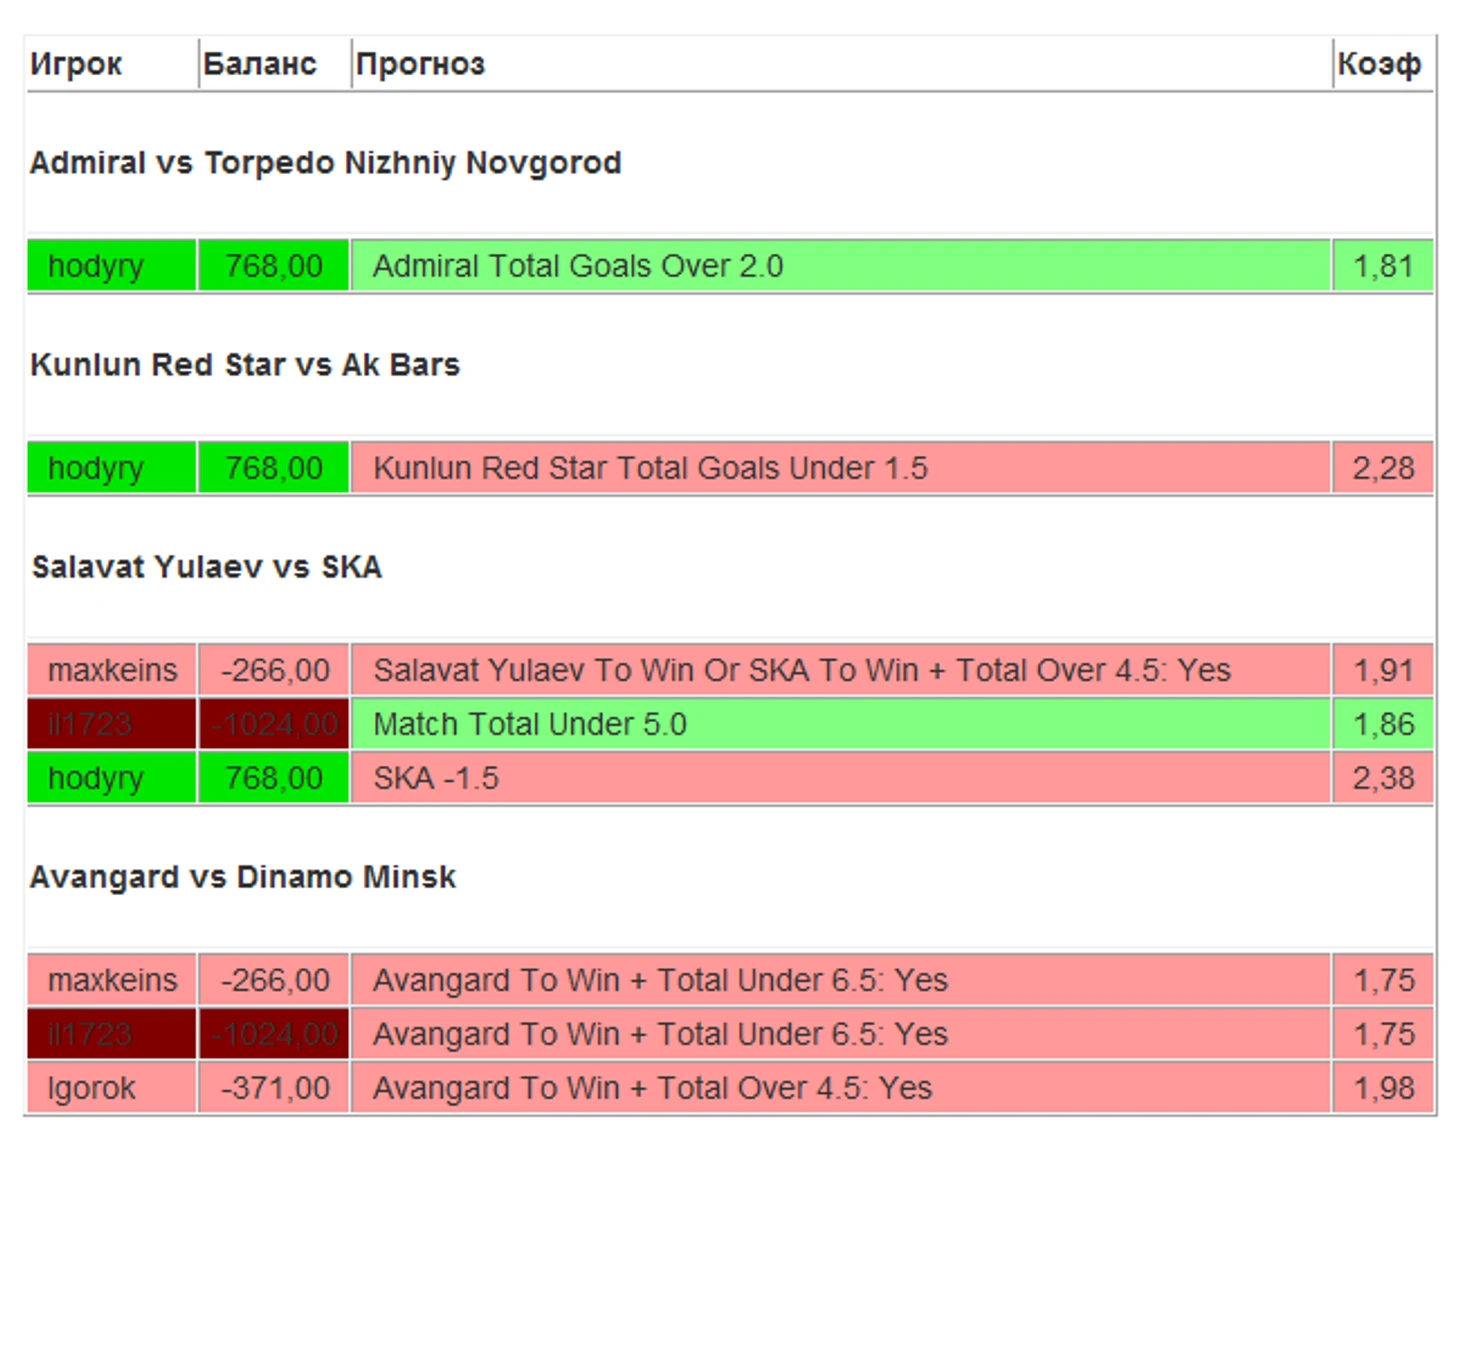The image size is (1460, 1370).
Task: Select Kunlun Red Star Total Goals Under 1.5
Action: click(841, 468)
